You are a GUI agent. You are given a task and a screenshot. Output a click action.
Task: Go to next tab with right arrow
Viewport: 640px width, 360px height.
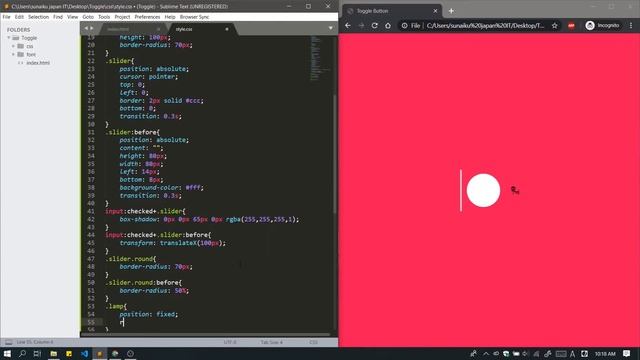point(92,28)
